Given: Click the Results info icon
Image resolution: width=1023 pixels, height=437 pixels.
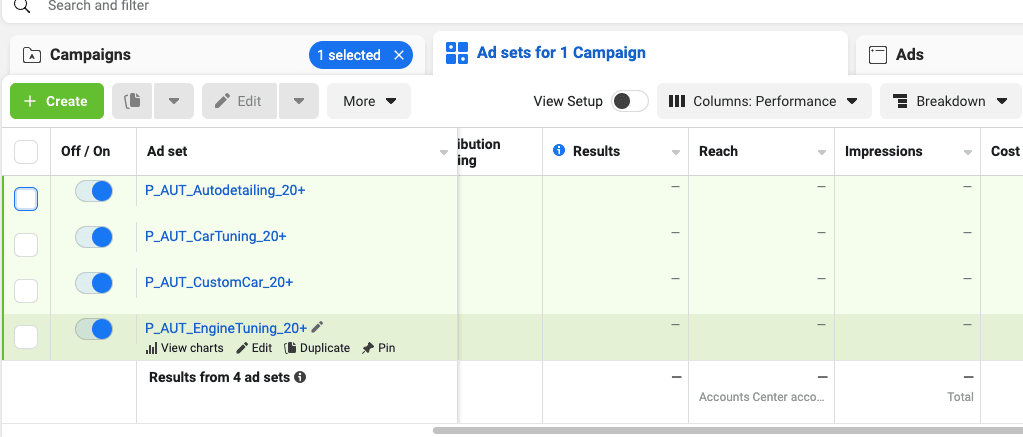Looking at the screenshot, I should 559,151.
